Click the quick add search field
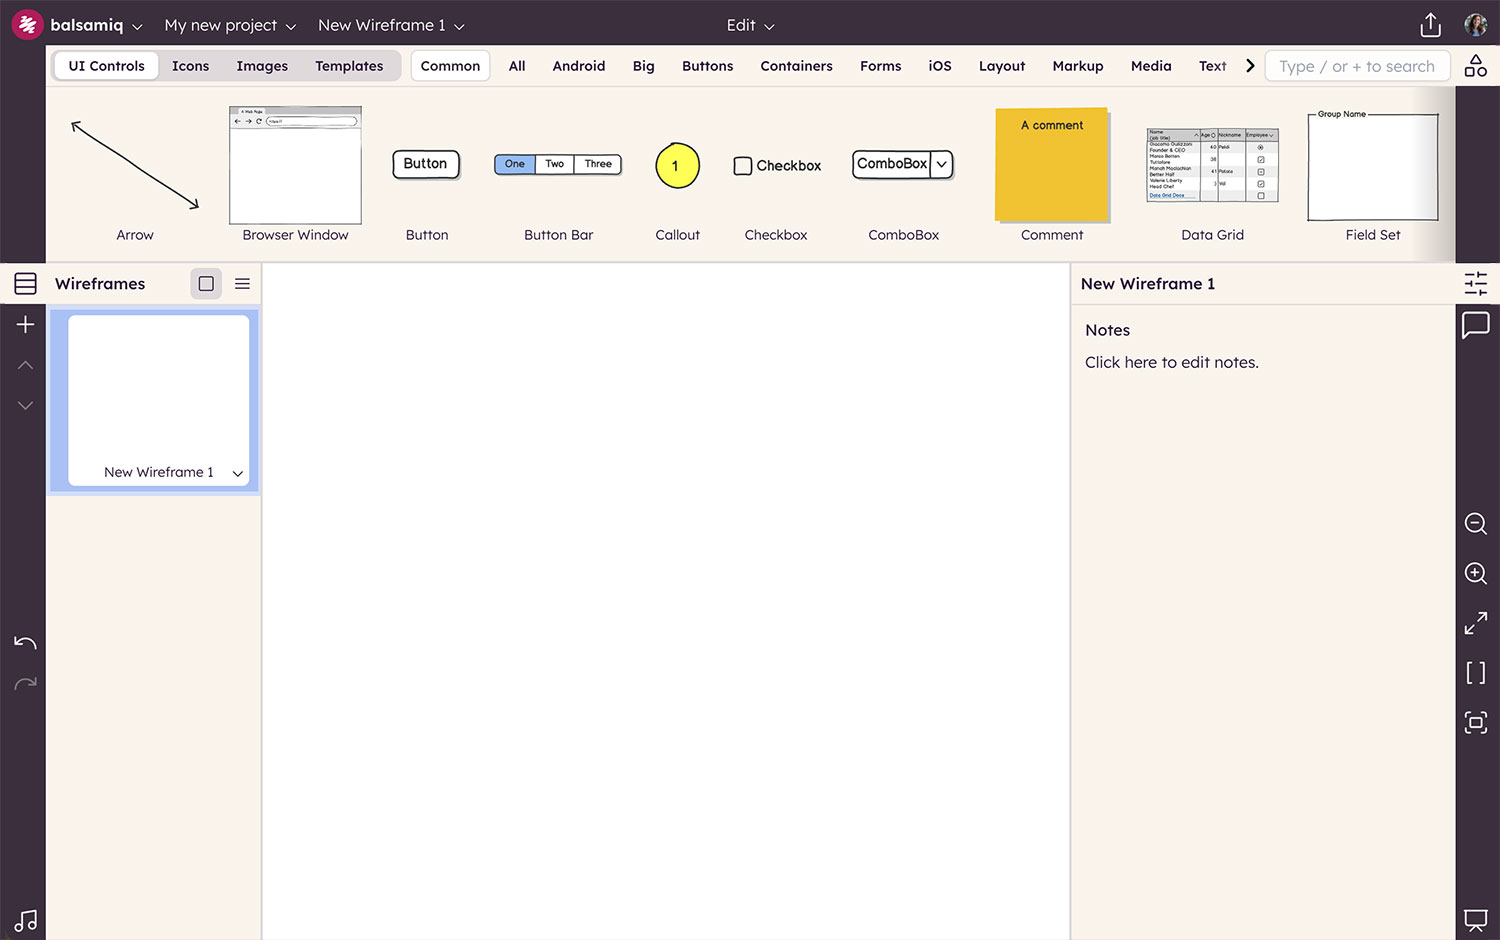 1356,66
